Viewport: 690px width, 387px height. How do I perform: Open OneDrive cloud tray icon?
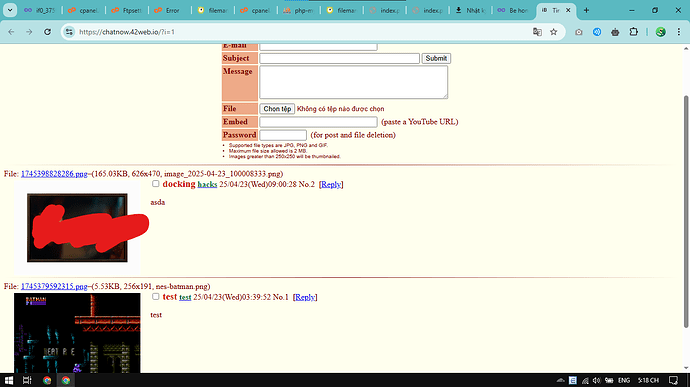561,380
